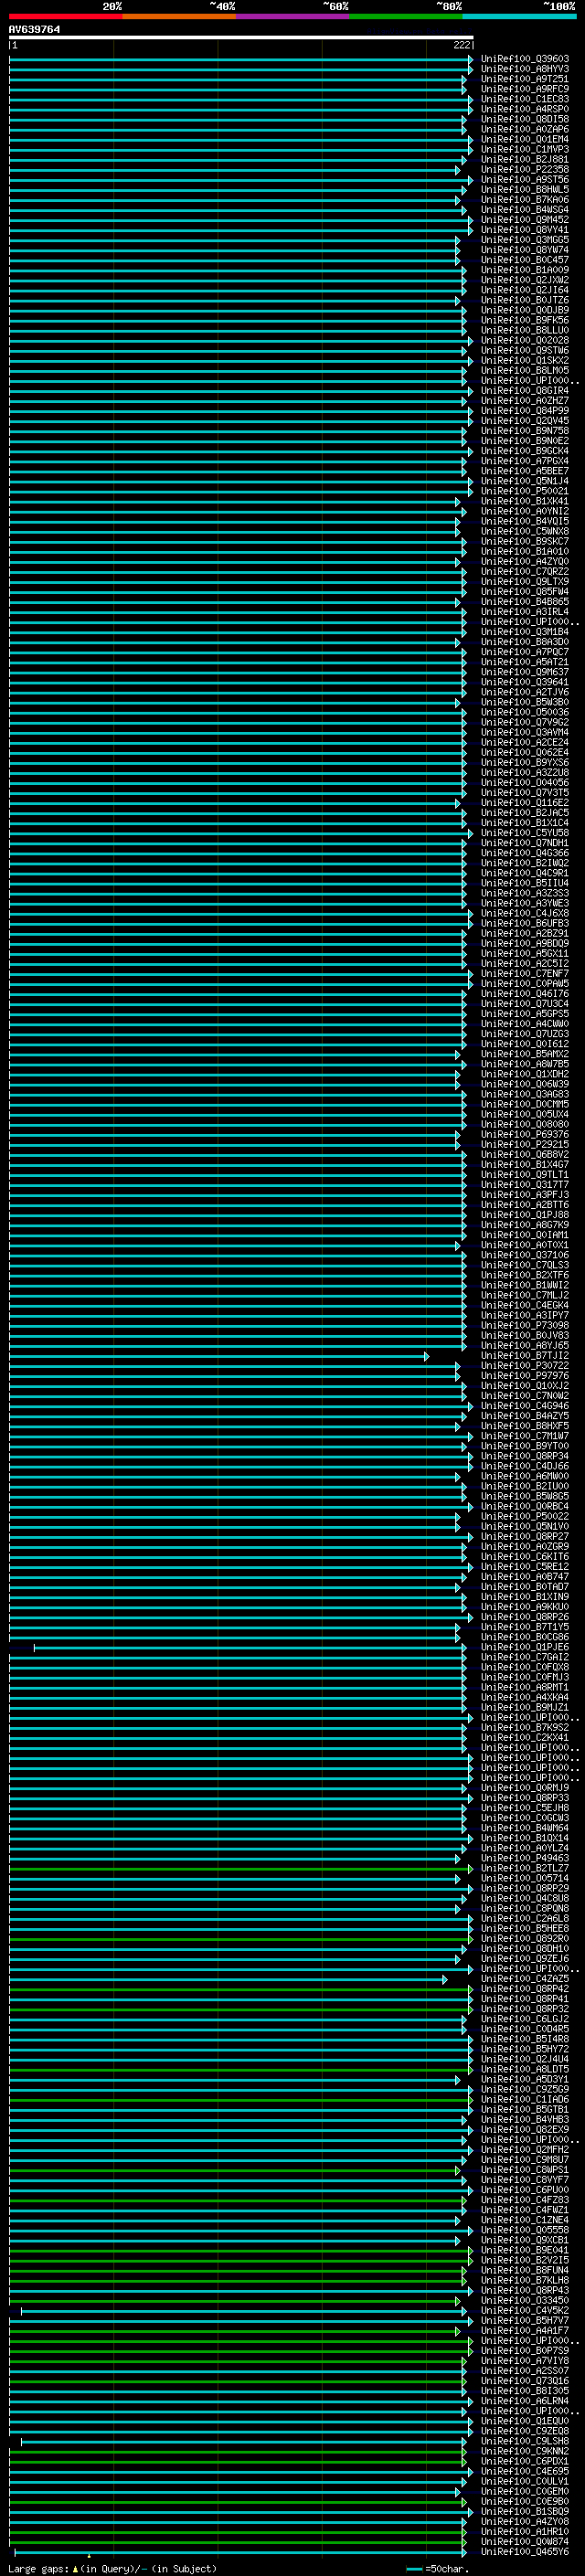Select hit label UniRef100_Q9M452
This screenshot has height=2576, width=585.
coord(525,219)
